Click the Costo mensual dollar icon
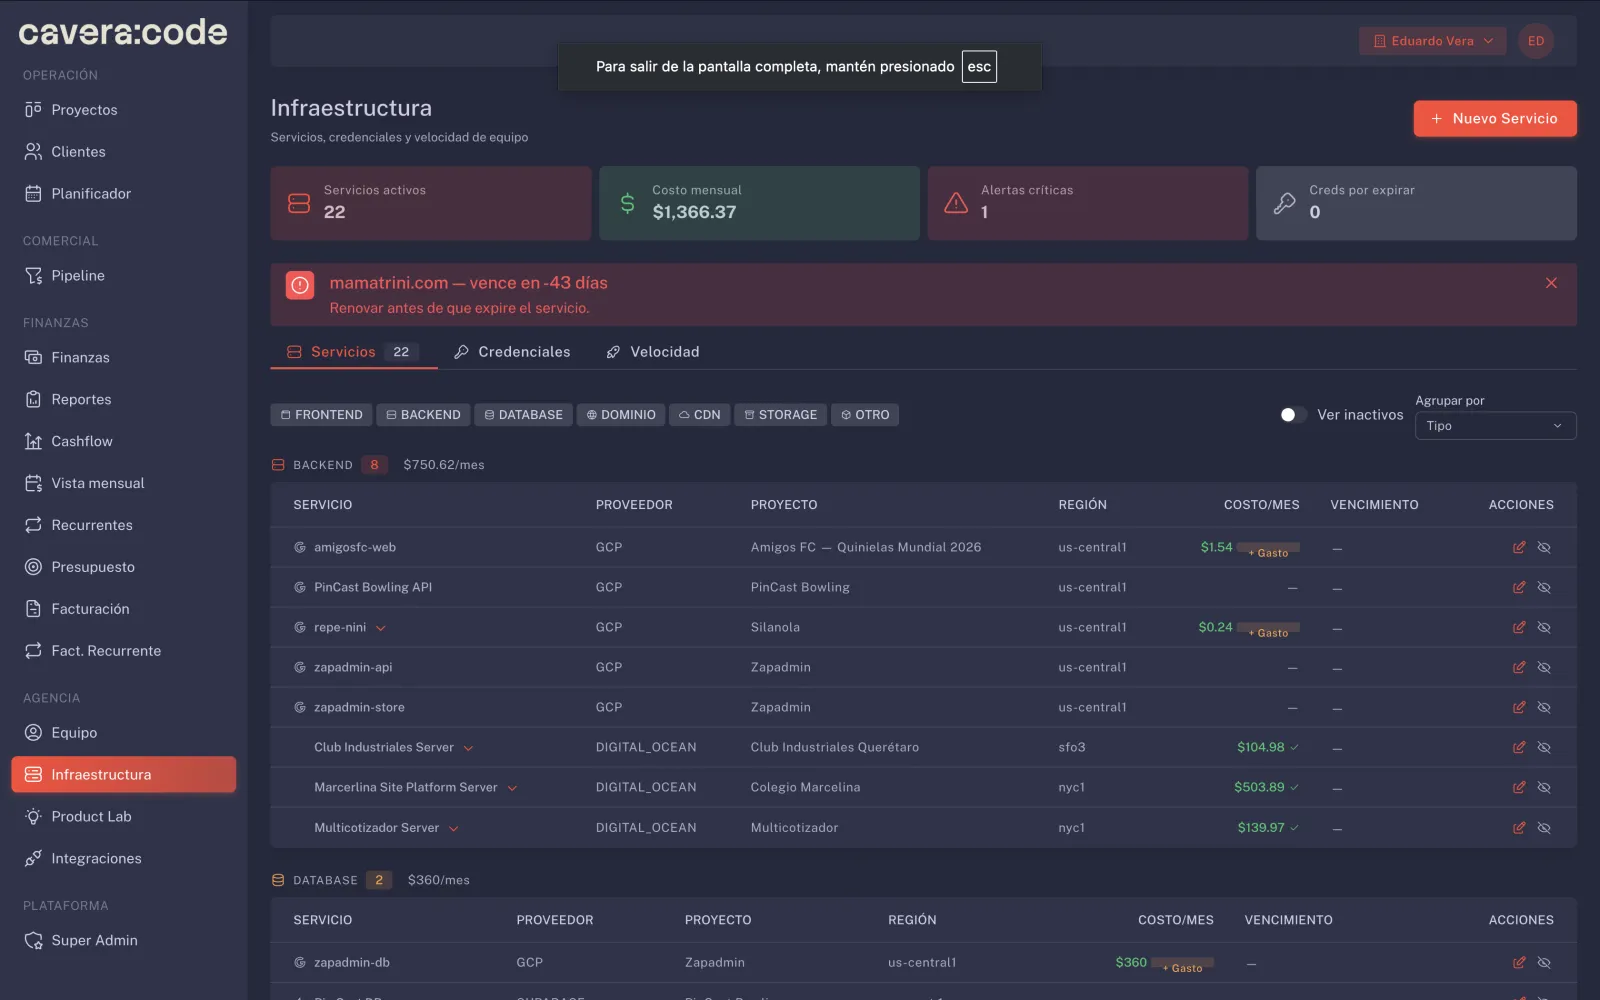1600x1000 pixels. [x=627, y=203]
